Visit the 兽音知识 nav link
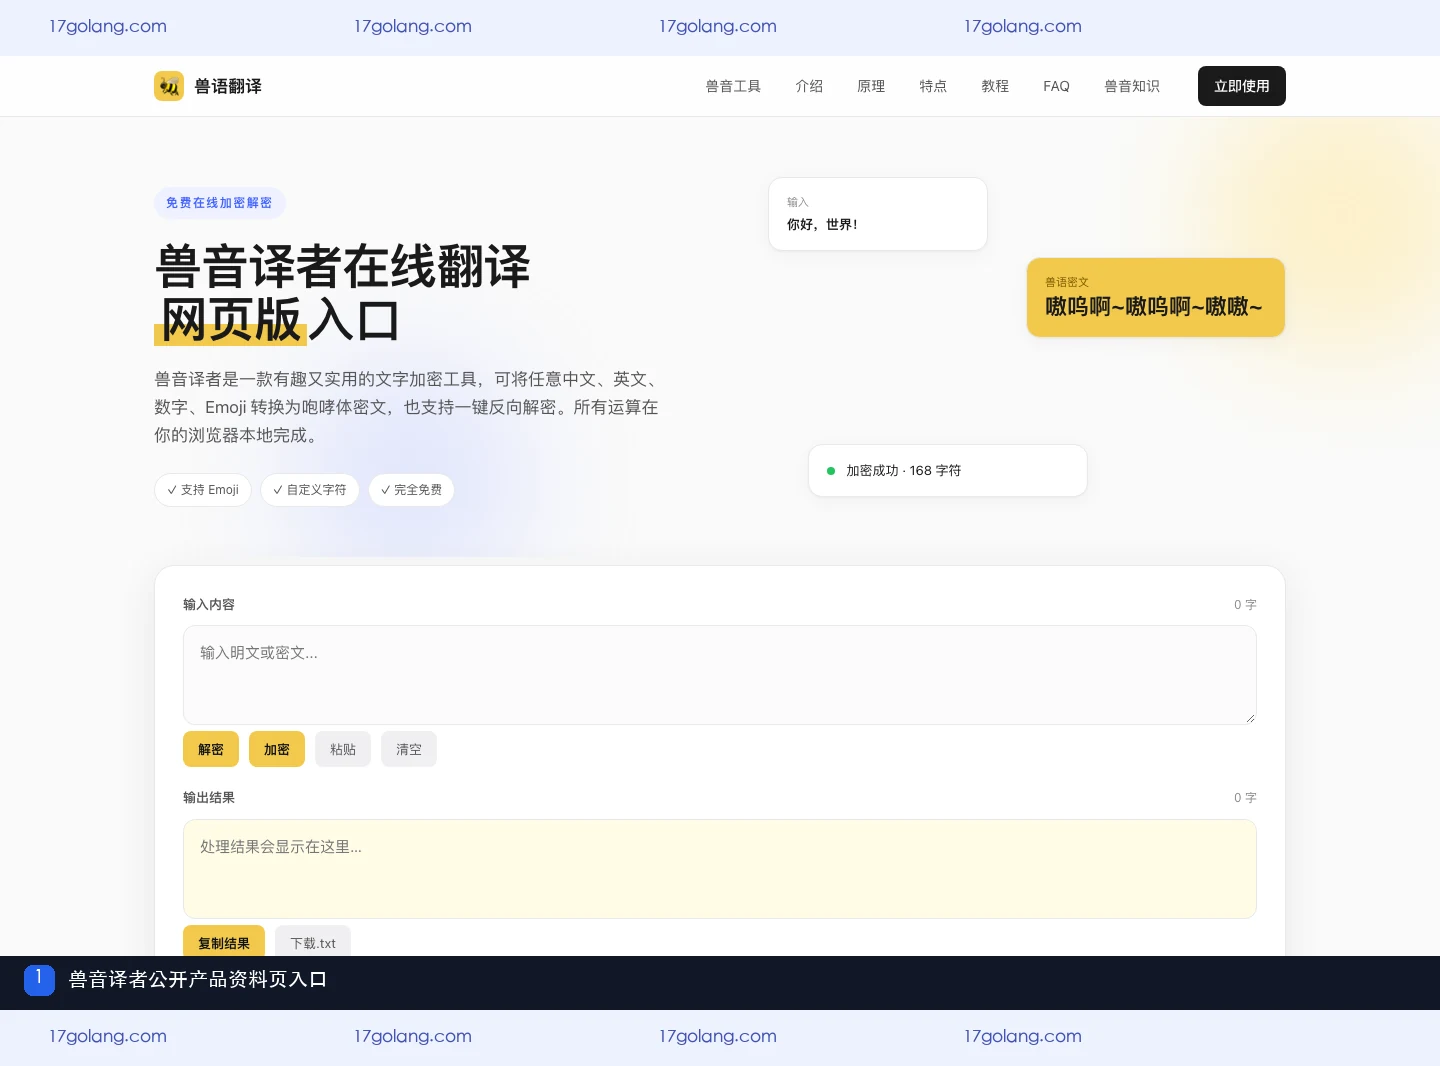 [1132, 86]
